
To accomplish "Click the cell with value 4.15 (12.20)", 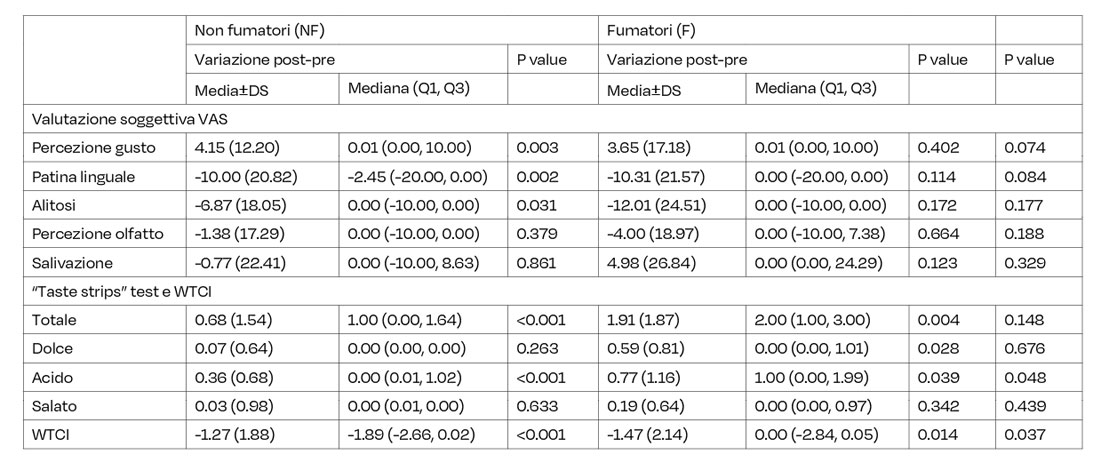I will tap(235, 147).
